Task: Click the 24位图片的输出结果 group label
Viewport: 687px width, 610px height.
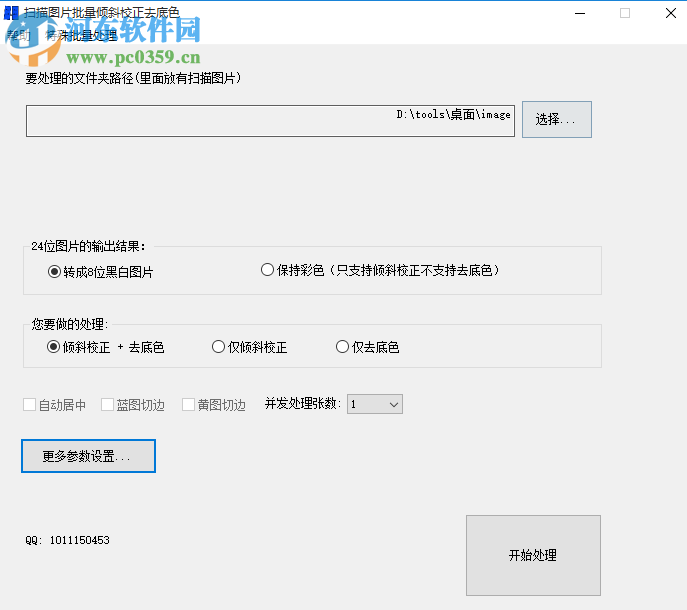Action: point(88,246)
